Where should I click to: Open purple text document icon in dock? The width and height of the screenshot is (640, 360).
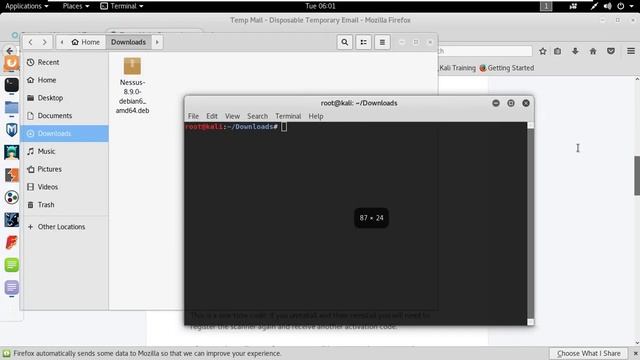point(11,287)
